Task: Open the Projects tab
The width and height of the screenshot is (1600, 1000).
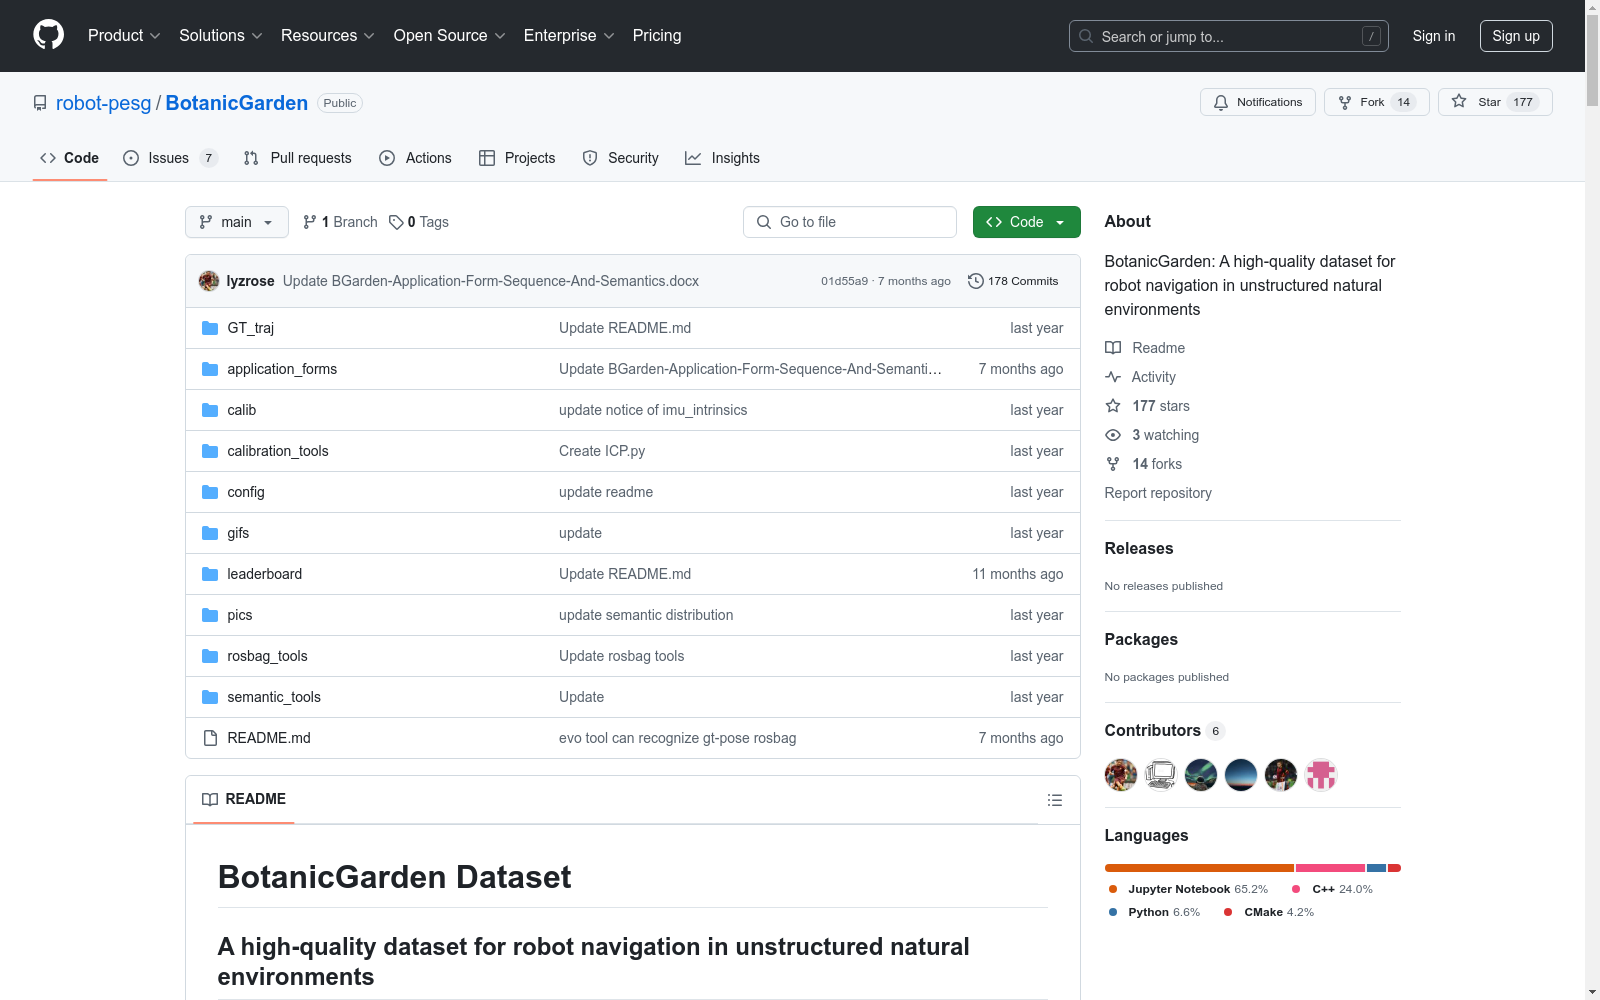Action: [x=517, y=158]
